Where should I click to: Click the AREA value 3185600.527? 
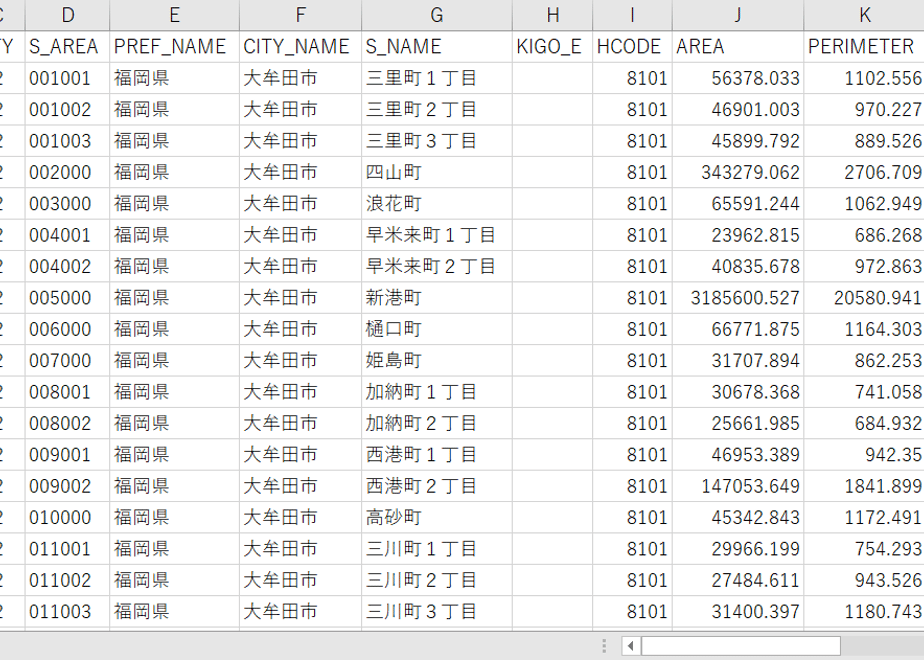tap(738, 298)
